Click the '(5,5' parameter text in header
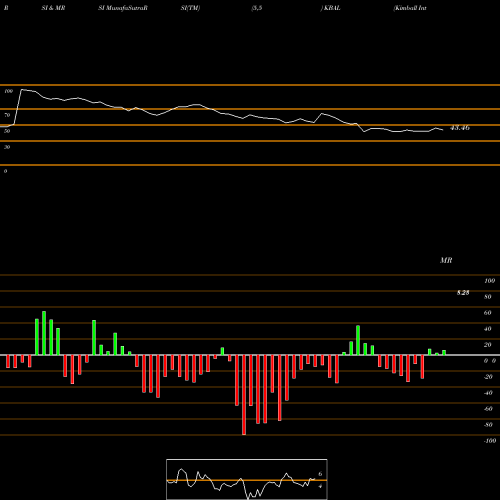Image resolution: width=500 pixels, height=500 pixels. (x=257, y=8)
